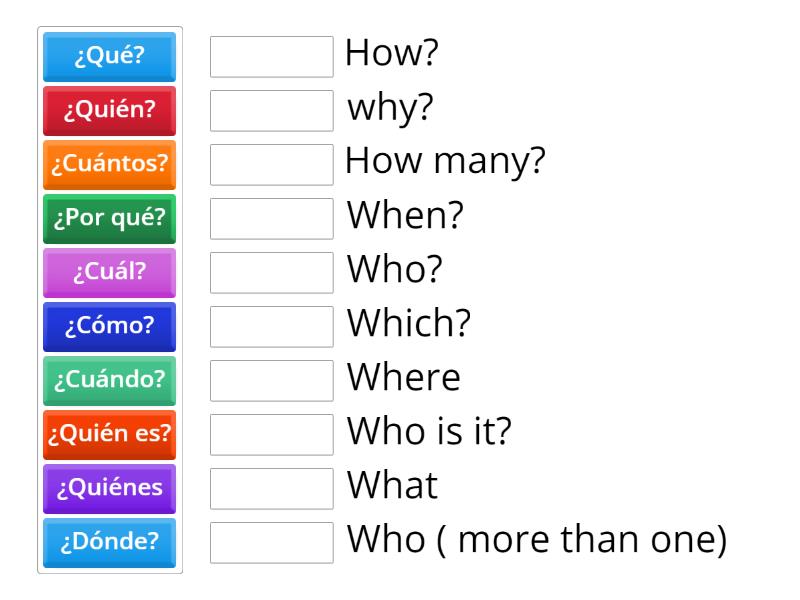The image size is (800, 600).
Task: Pick the orange ¿Quién es? tile
Action: point(109,435)
